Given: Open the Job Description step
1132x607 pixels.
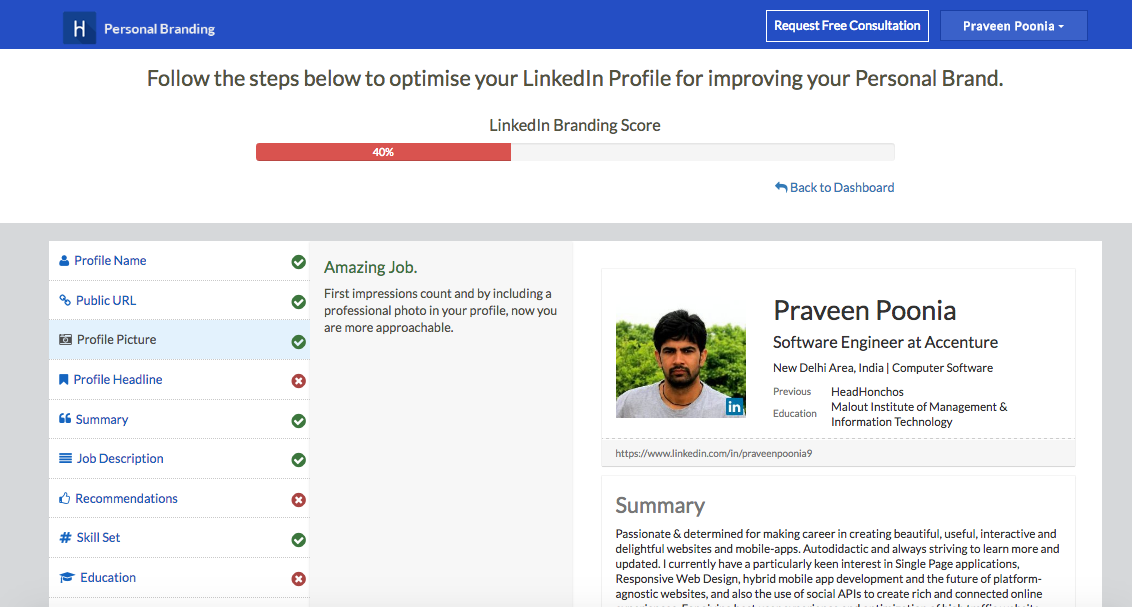Looking at the screenshot, I should click(x=179, y=458).
